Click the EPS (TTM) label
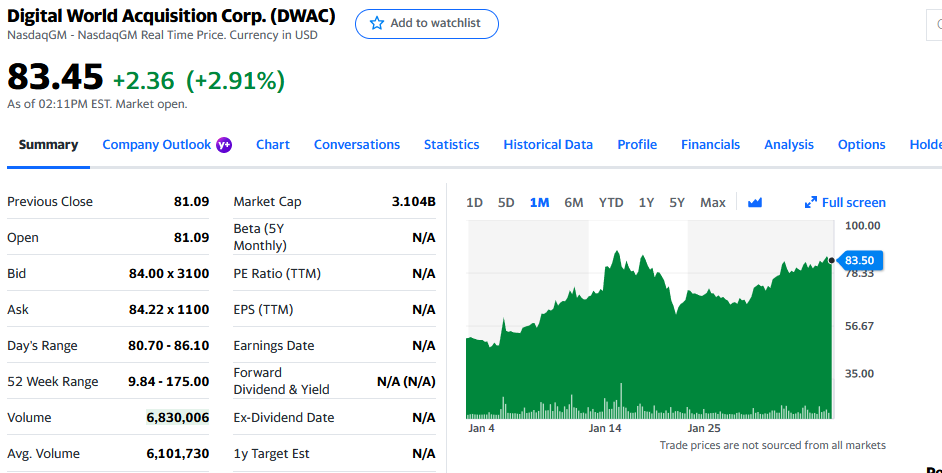Image resolution: width=942 pixels, height=473 pixels. (263, 310)
